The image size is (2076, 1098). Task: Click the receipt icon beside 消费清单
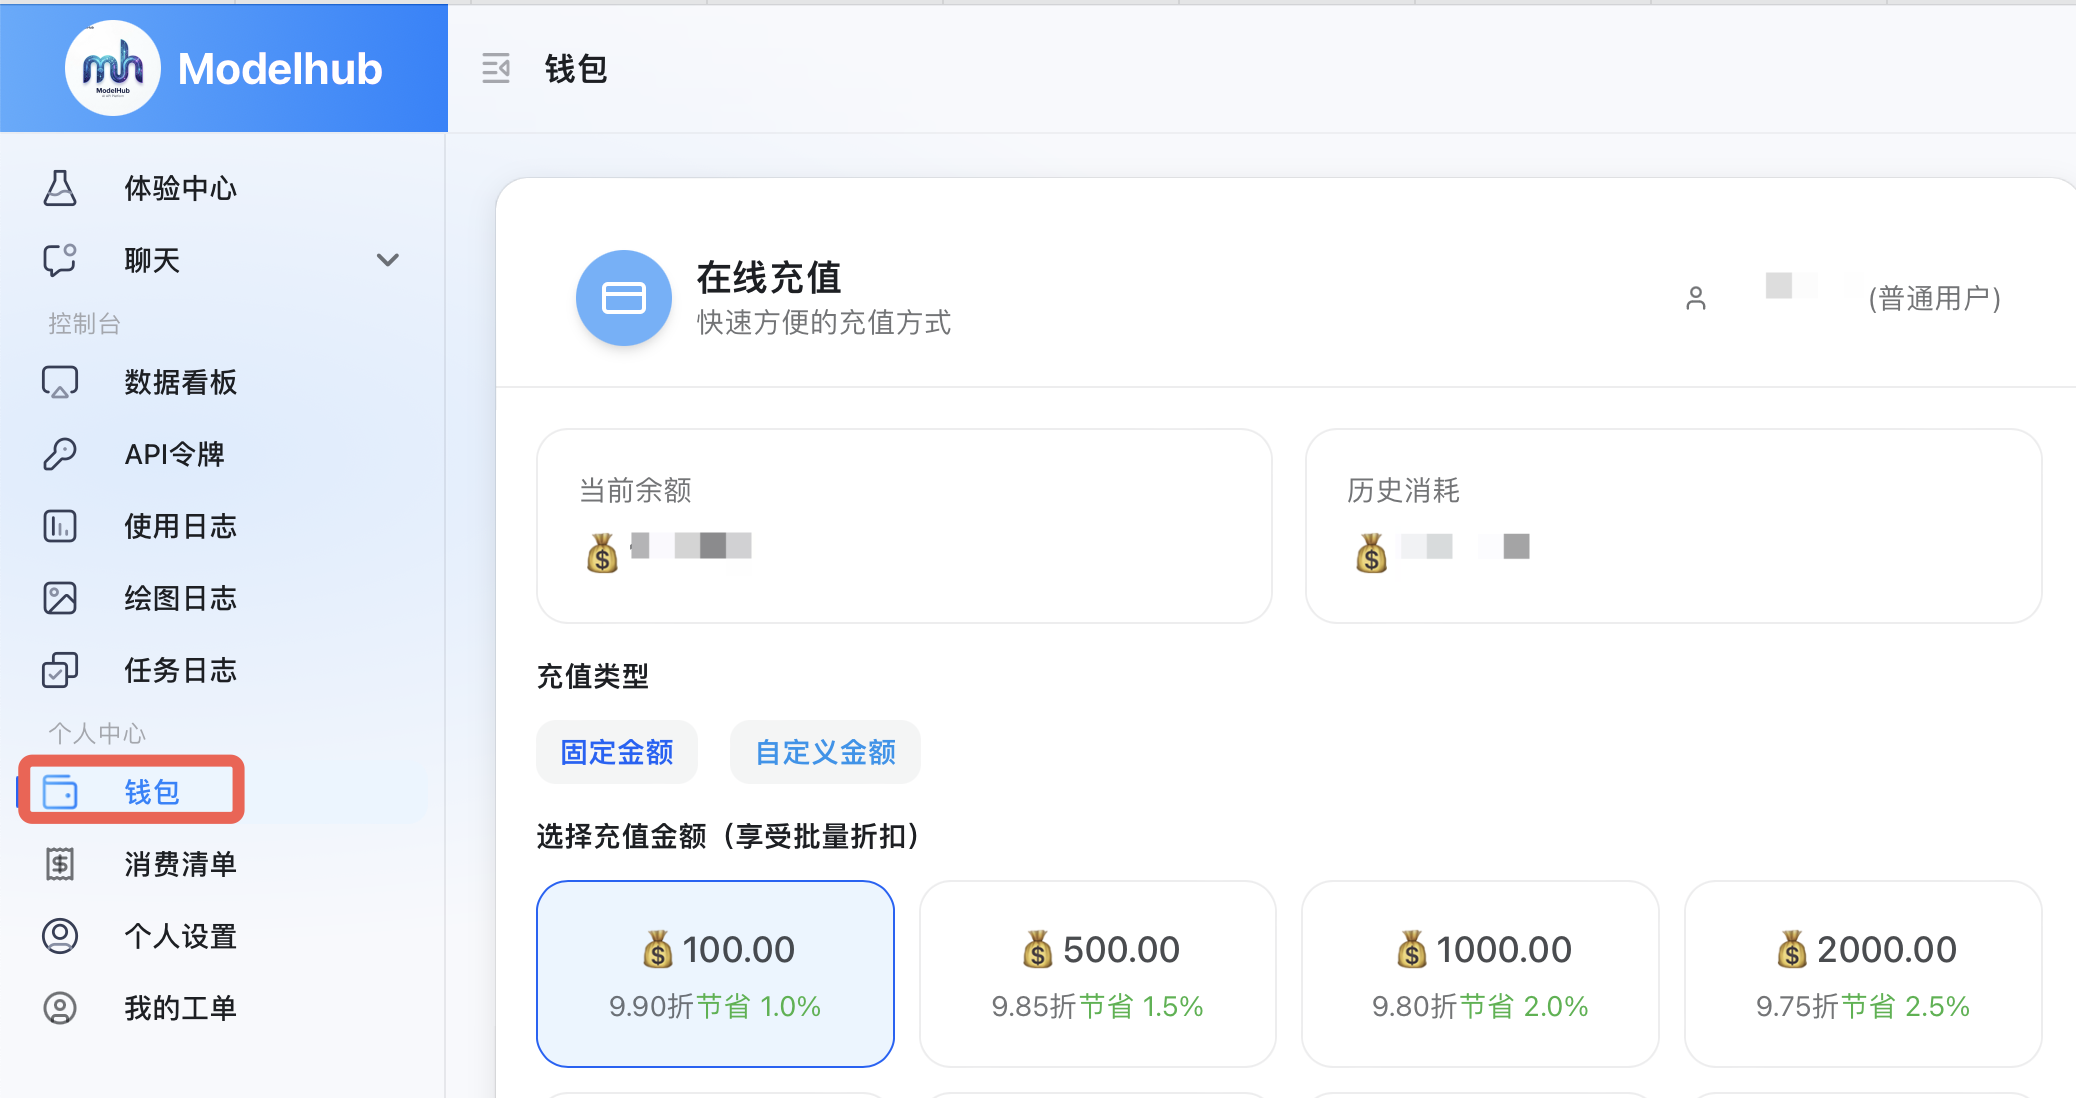[x=60, y=864]
